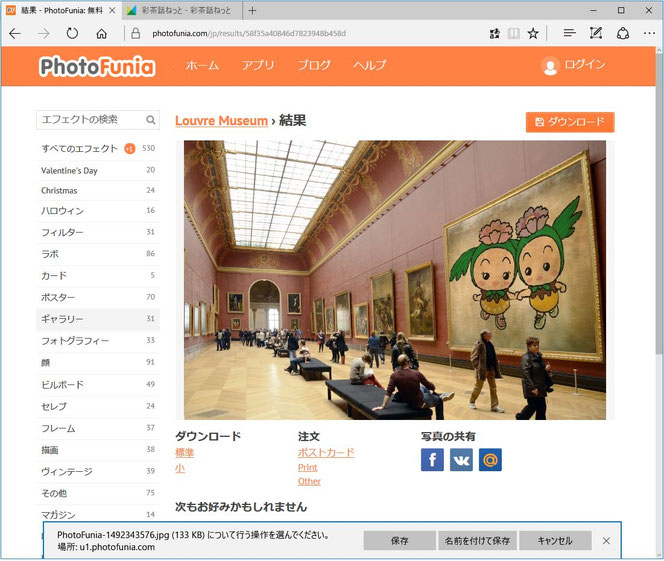The height and width of the screenshot is (561, 664).
Task: Open ホーム in site navigation
Action: tap(202, 65)
